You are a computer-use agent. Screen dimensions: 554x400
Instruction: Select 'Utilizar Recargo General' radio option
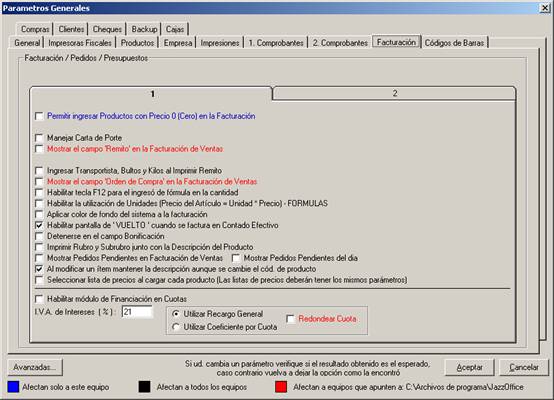pyautogui.click(x=176, y=314)
